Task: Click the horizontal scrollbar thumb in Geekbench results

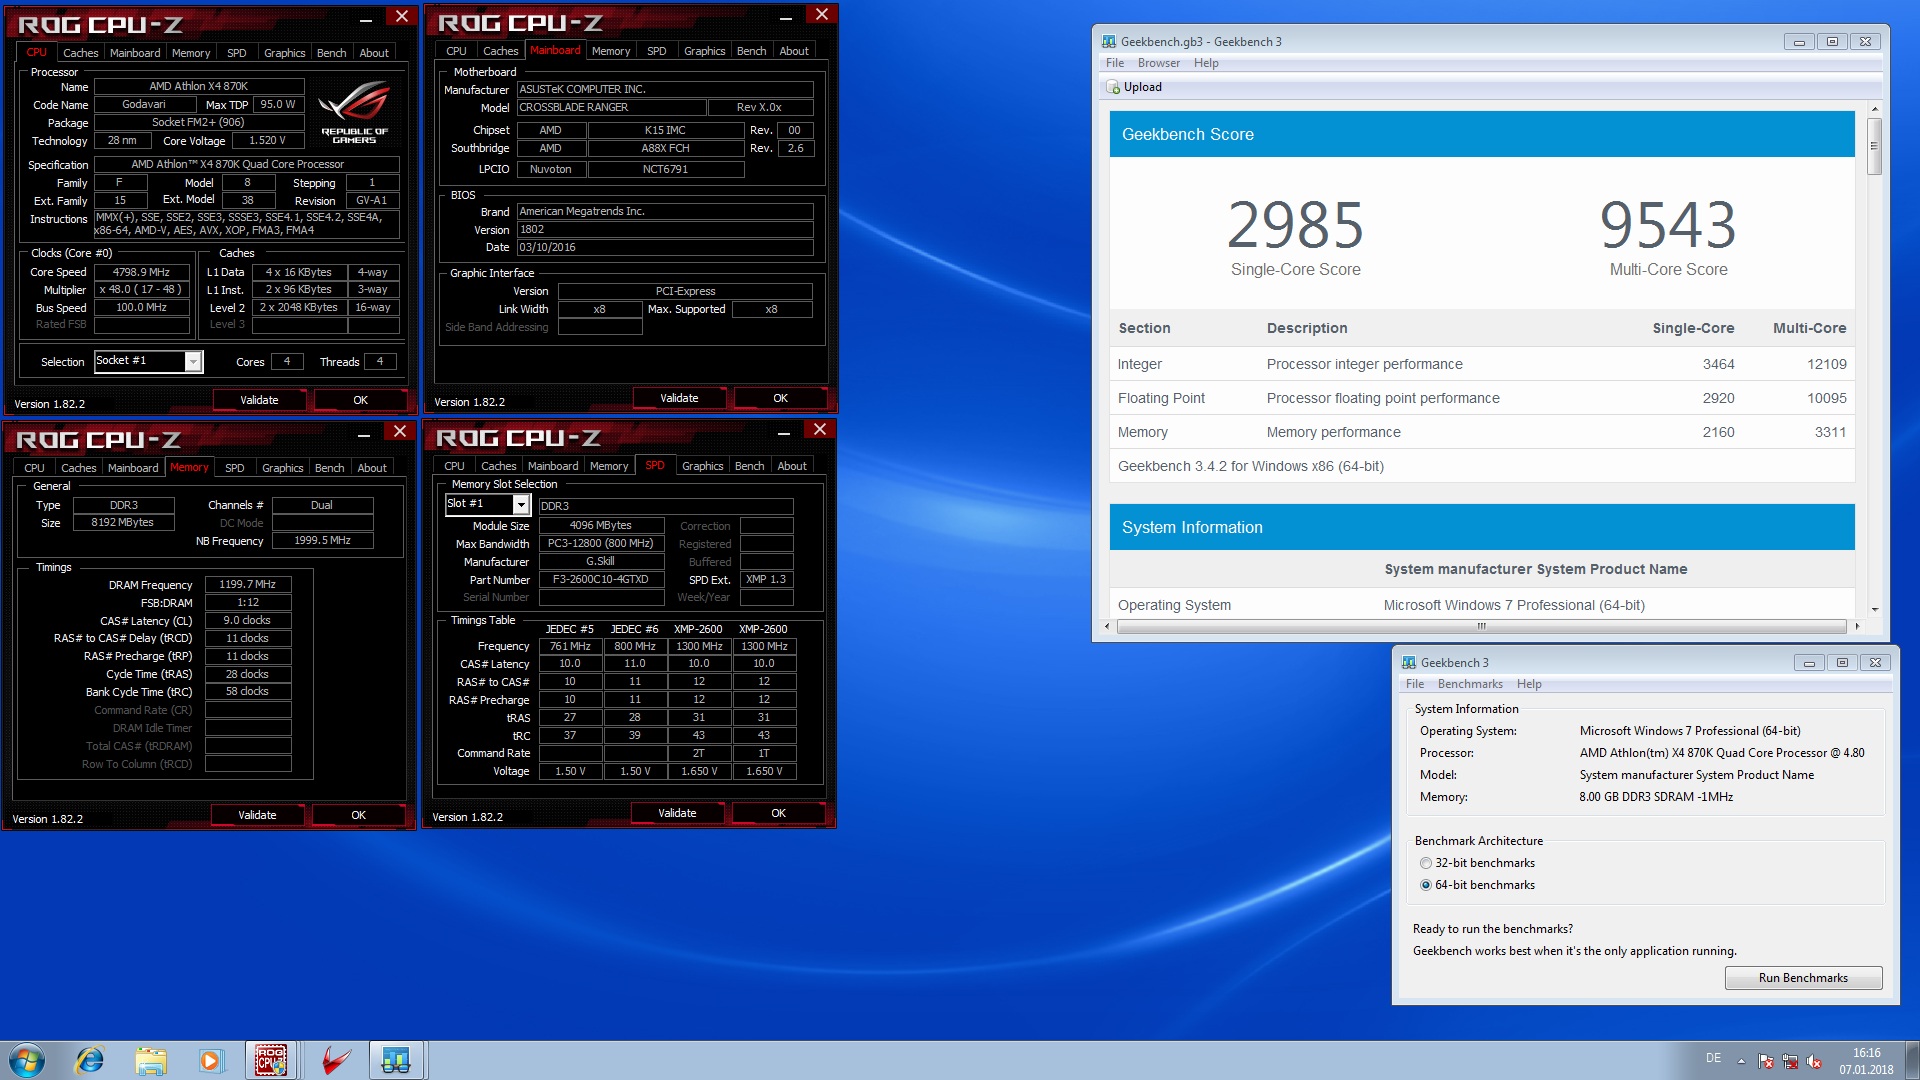Action: click(x=1481, y=627)
